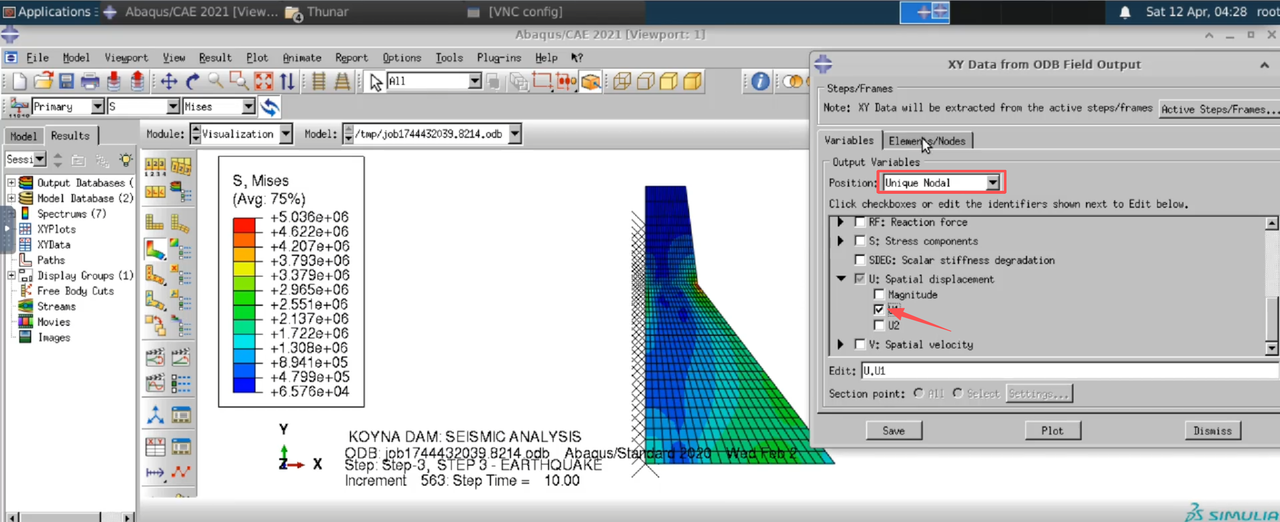Select the Pan View tool

click(x=169, y=82)
